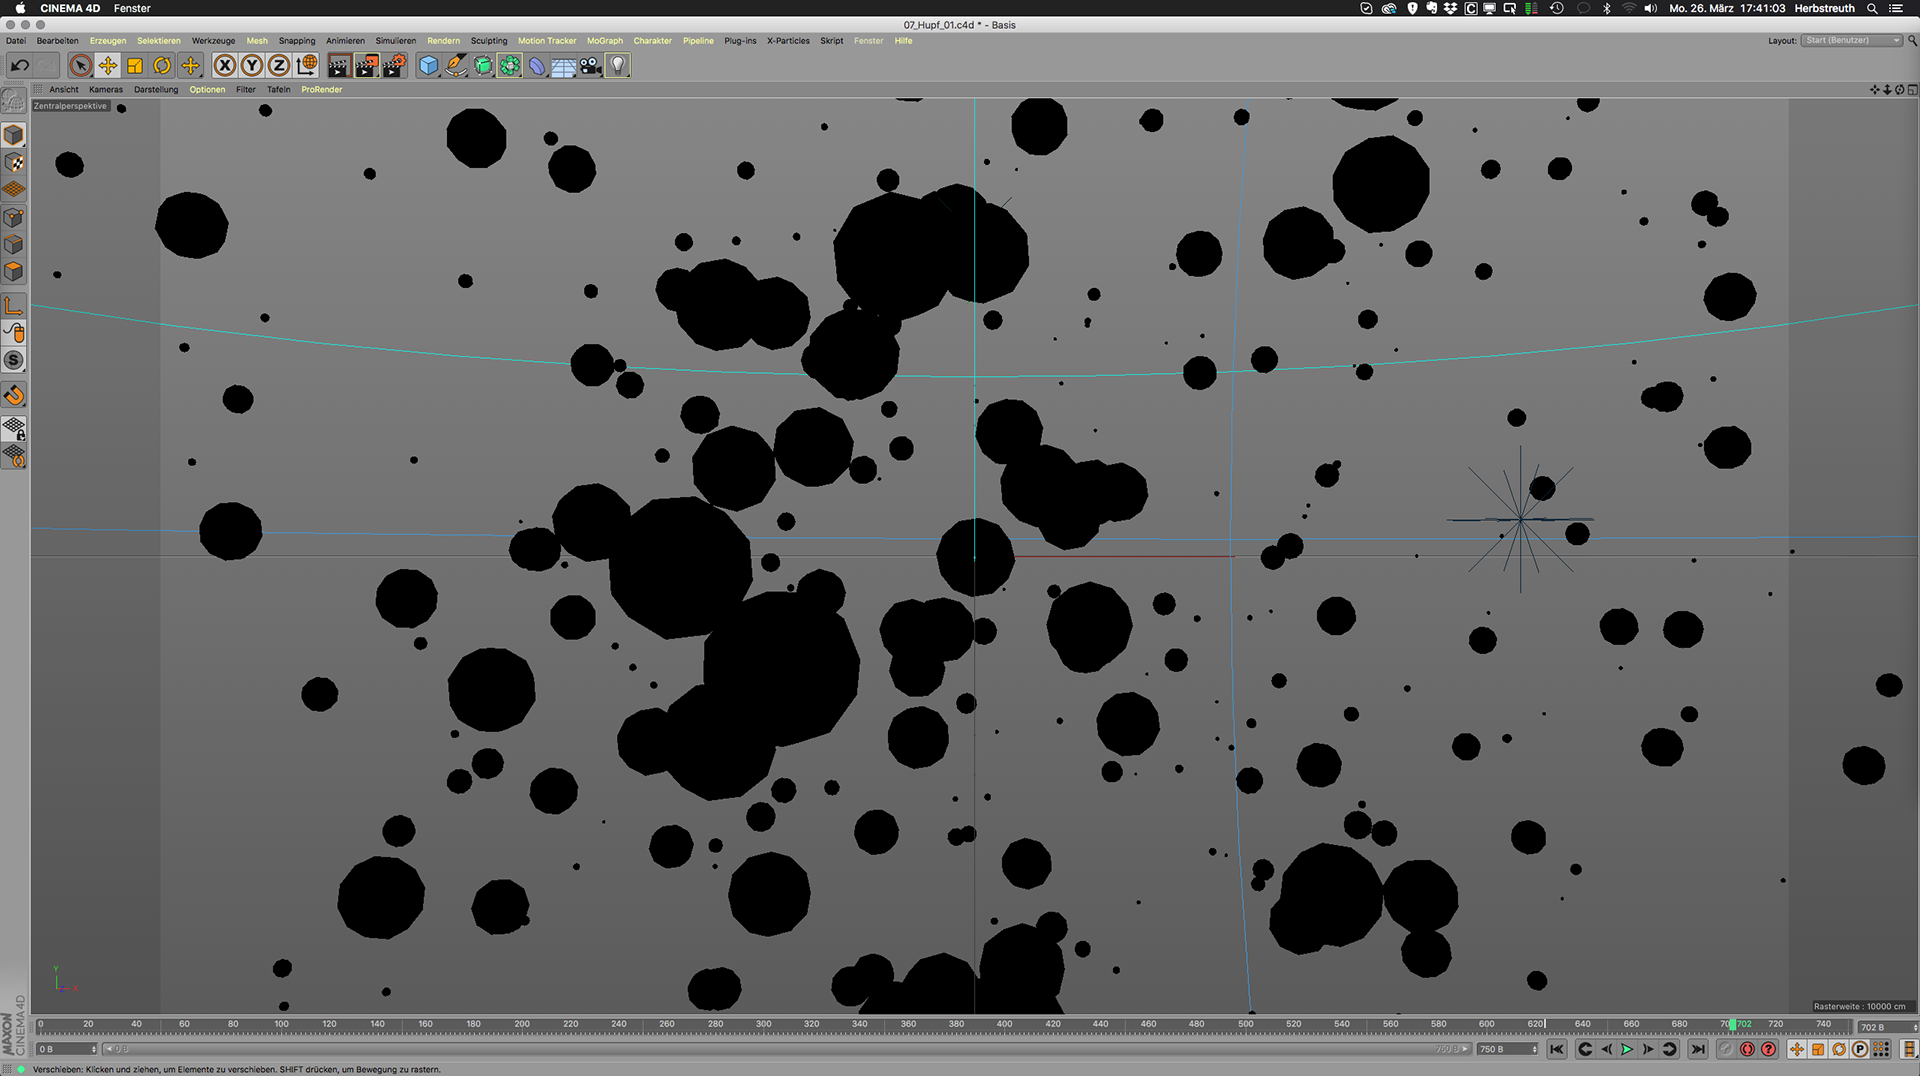Toggle Tweak mode mouse icon

click(14, 333)
